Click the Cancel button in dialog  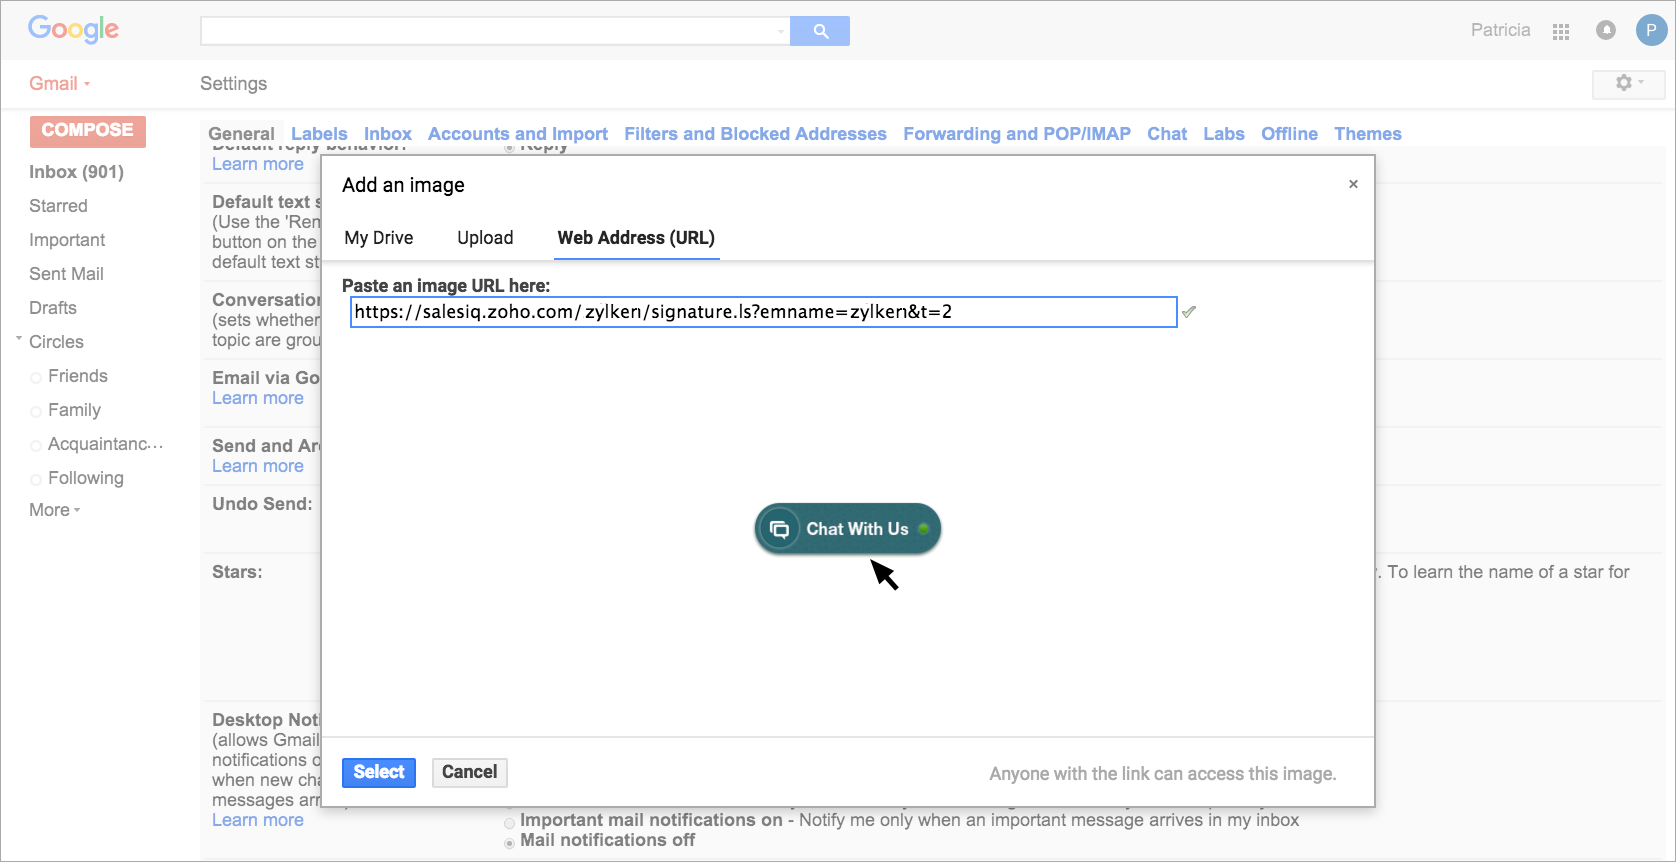(x=470, y=772)
